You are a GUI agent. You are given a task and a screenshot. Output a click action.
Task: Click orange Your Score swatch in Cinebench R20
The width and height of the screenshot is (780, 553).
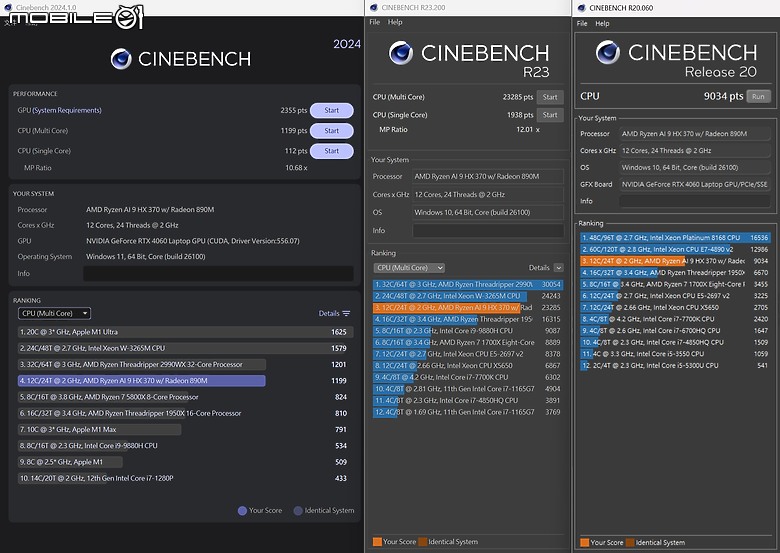click(585, 543)
